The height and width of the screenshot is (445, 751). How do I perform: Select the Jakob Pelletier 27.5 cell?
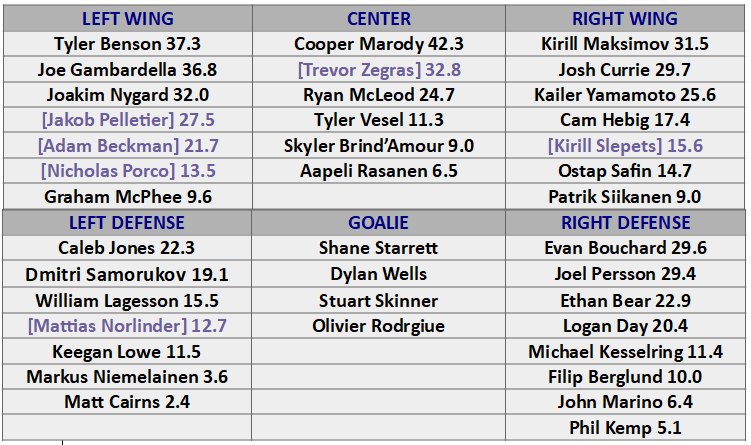pos(128,120)
